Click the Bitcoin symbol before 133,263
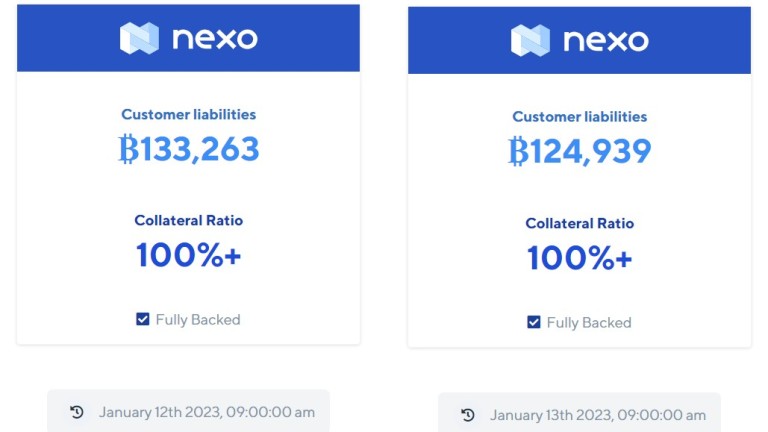 128,150
